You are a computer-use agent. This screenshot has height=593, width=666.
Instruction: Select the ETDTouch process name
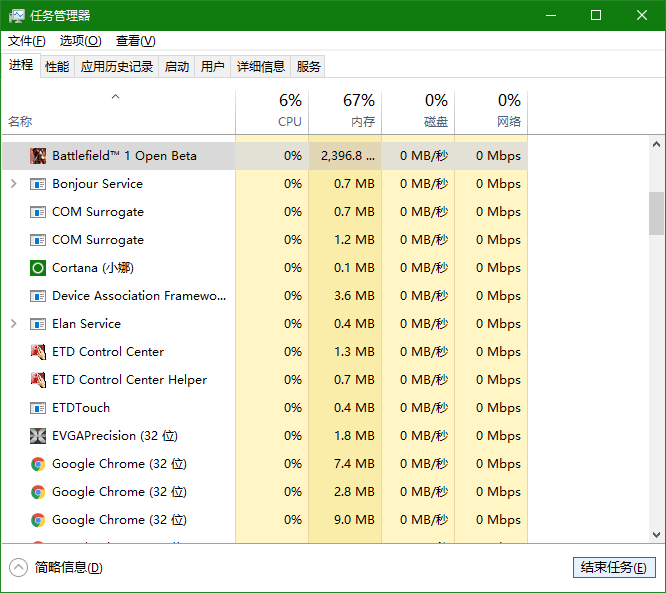pos(81,408)
